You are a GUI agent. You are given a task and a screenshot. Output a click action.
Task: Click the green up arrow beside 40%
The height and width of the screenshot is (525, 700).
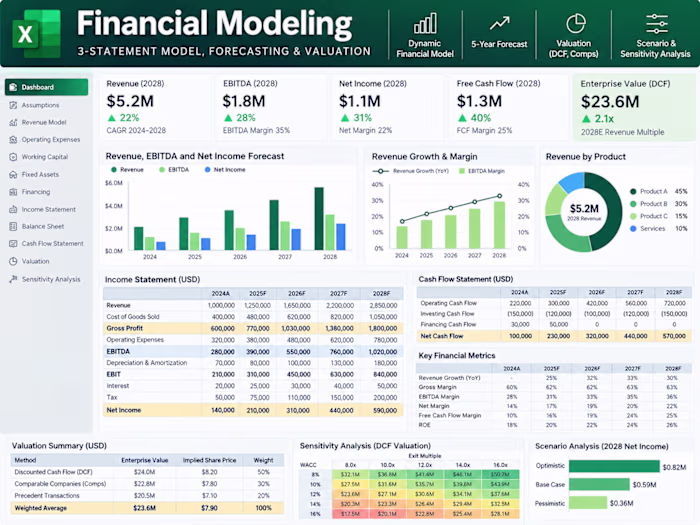click(x=462, y=118)
